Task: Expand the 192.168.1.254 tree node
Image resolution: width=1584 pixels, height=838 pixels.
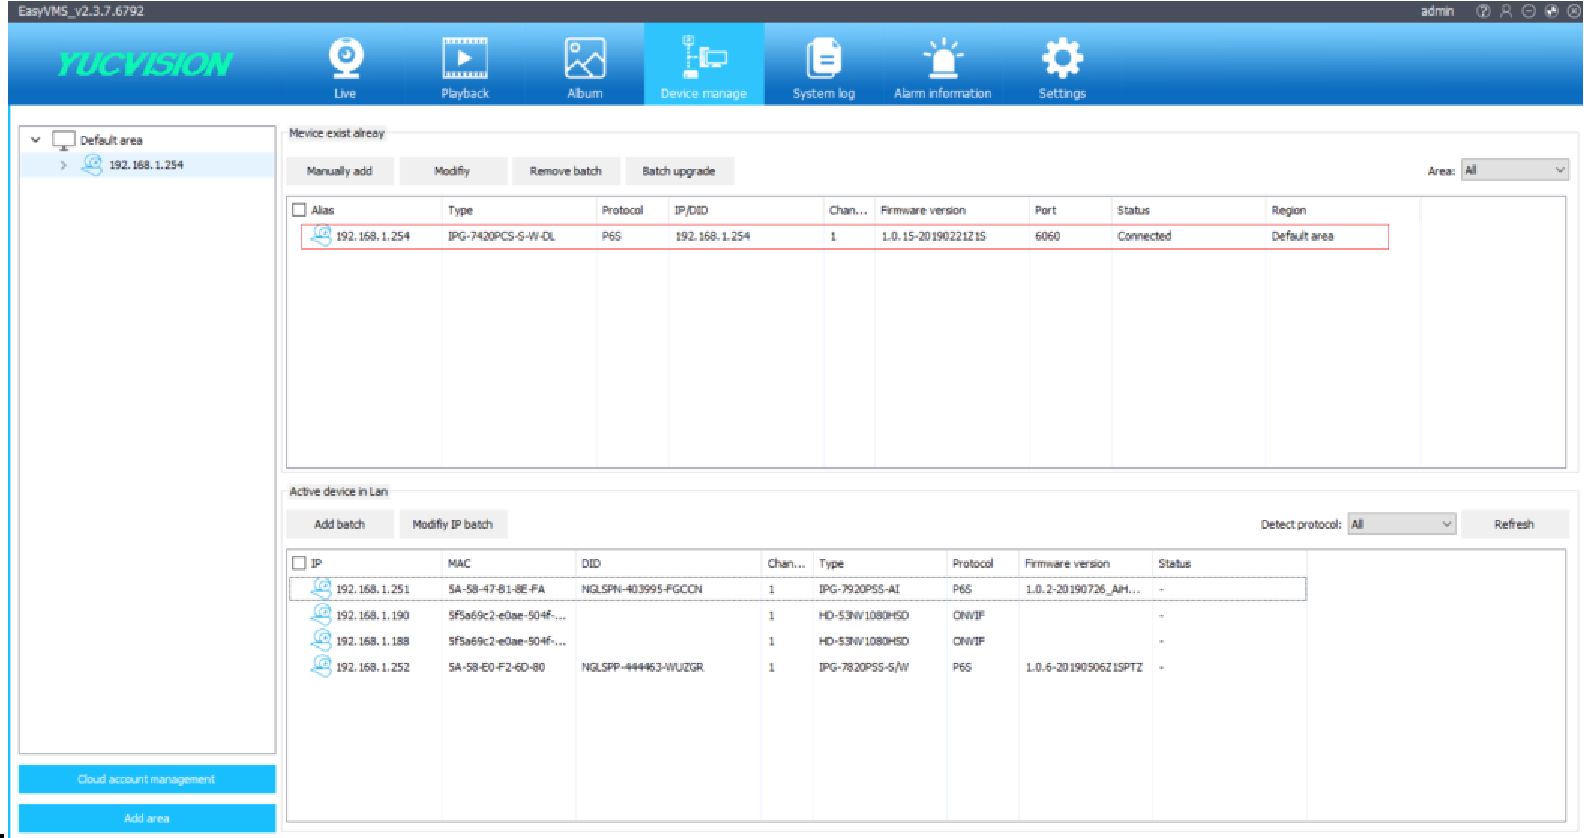Action: pyautogui.click(x=63, y=165)
